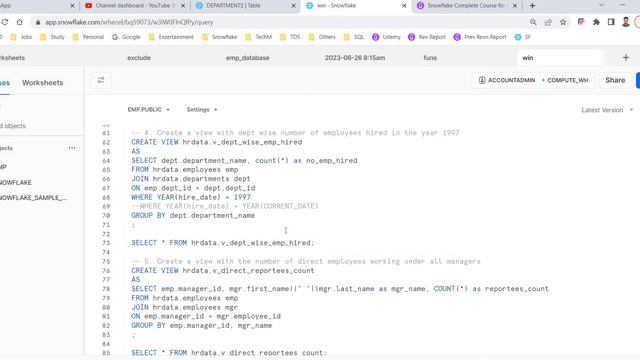640x360 pixels.
Task: Click WHERE YEAR(hire_date) = 1997 line
Action: click(x=191, y=197)
